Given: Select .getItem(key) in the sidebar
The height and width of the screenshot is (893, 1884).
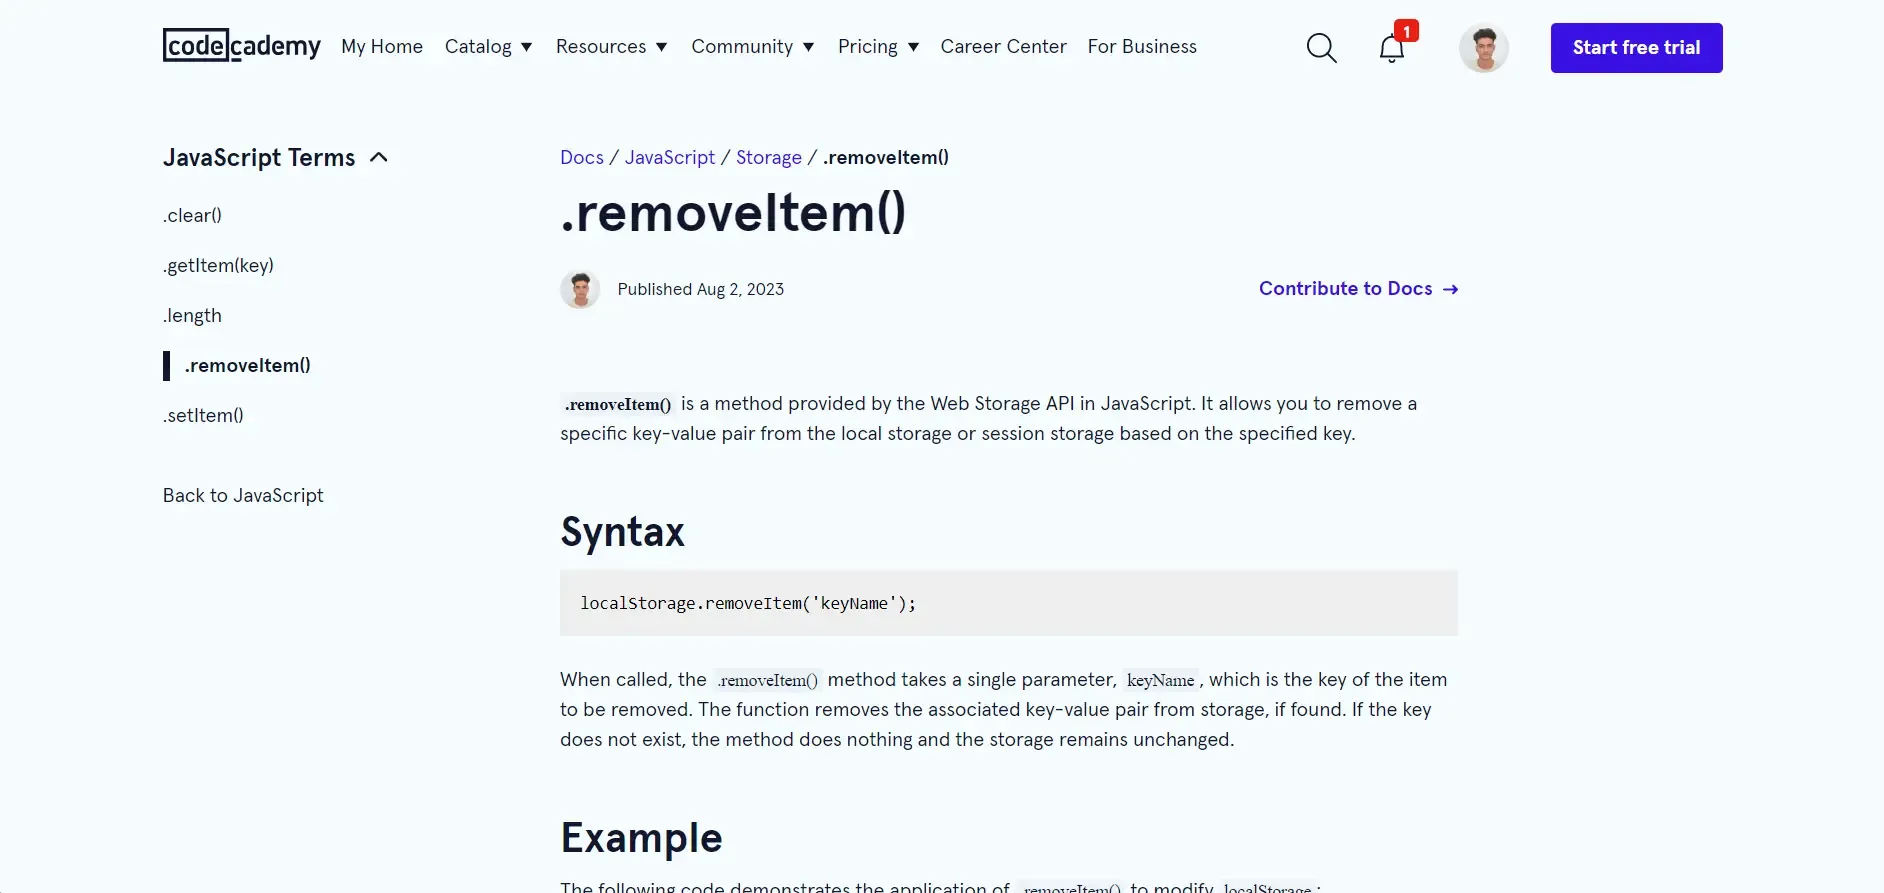Looking at the screenshot, I should tap(218, 266).
